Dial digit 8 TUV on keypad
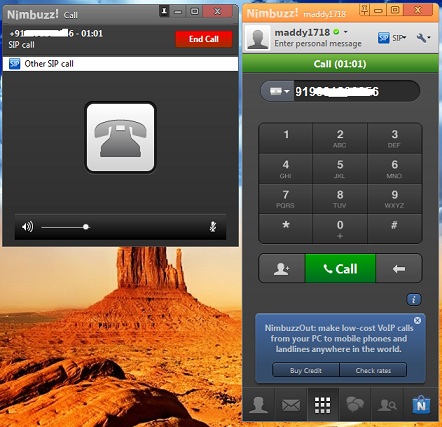This screenshot has width=442, height=427. 340,199
